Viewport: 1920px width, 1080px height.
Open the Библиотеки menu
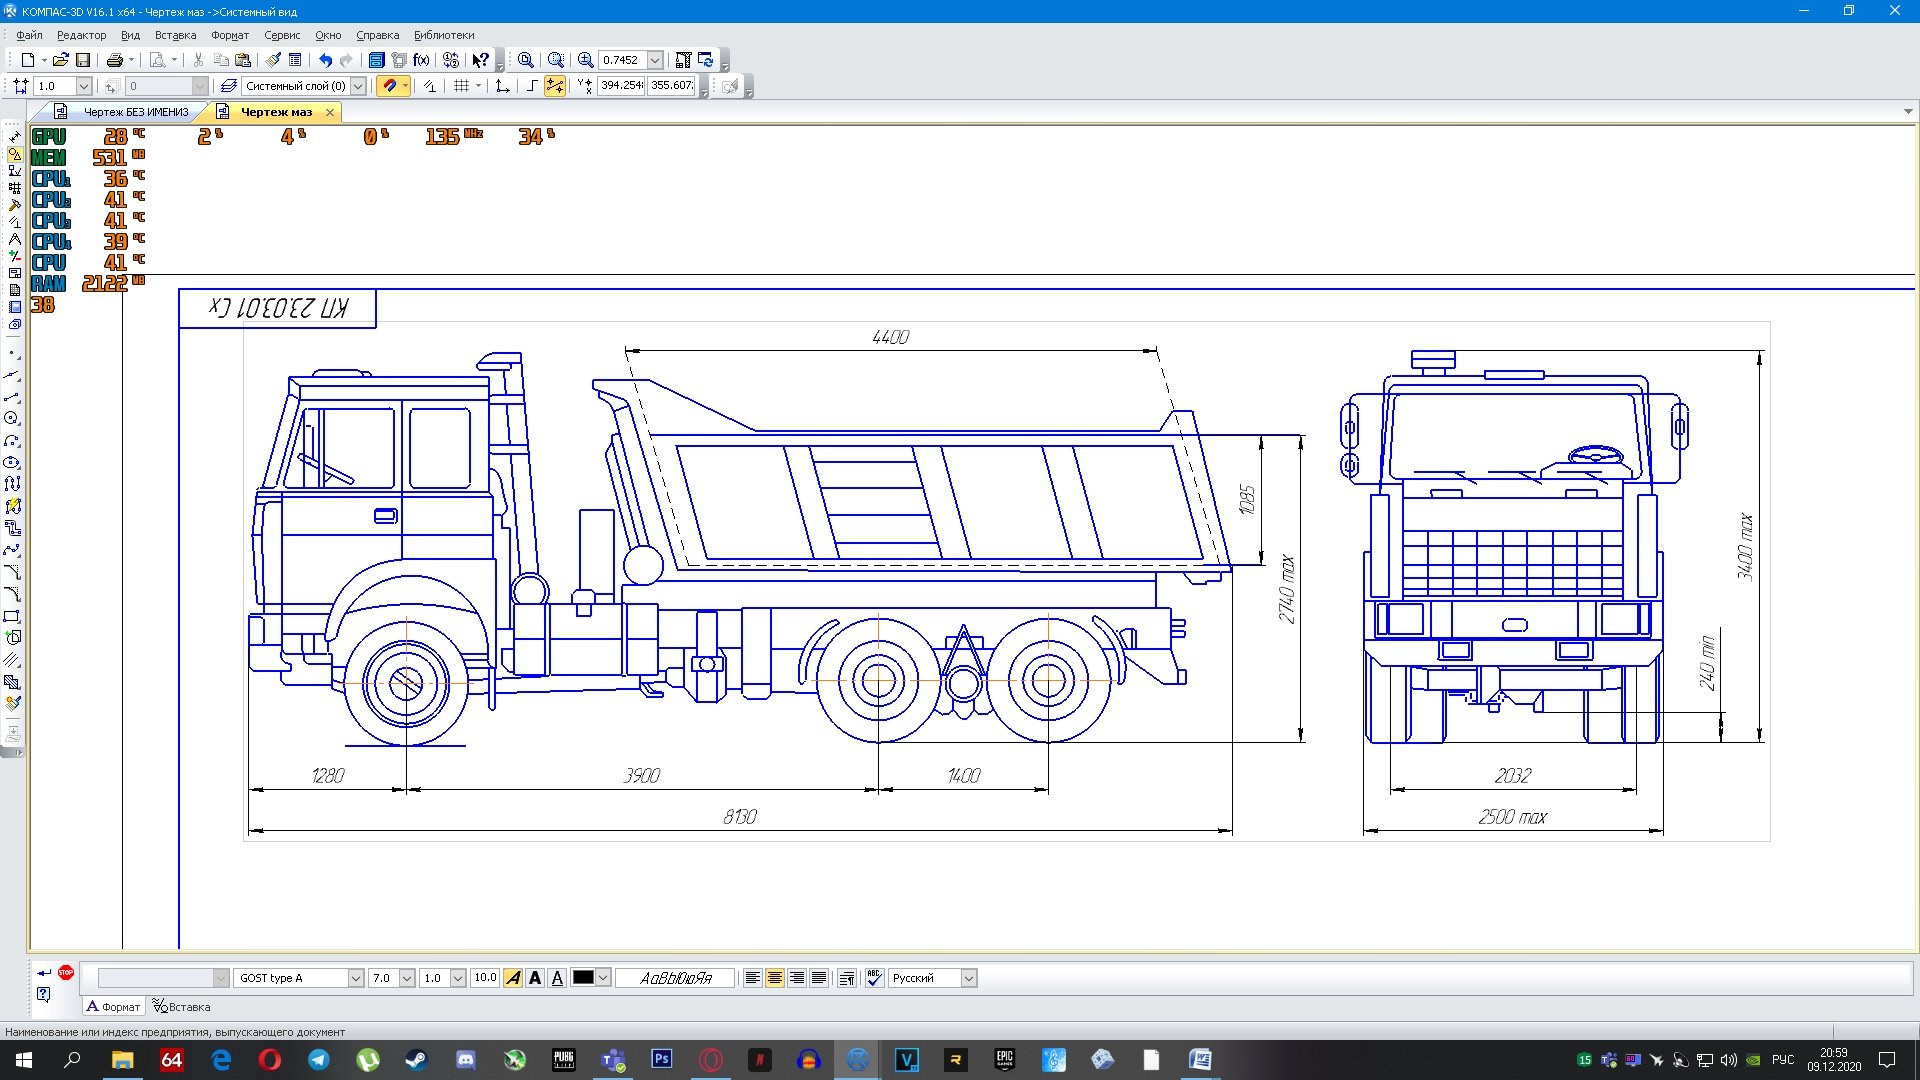(444, 35)
